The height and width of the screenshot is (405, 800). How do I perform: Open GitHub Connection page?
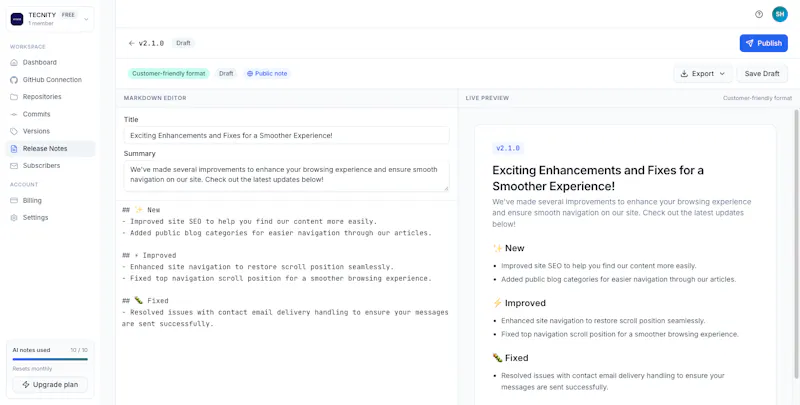point(52,80)
